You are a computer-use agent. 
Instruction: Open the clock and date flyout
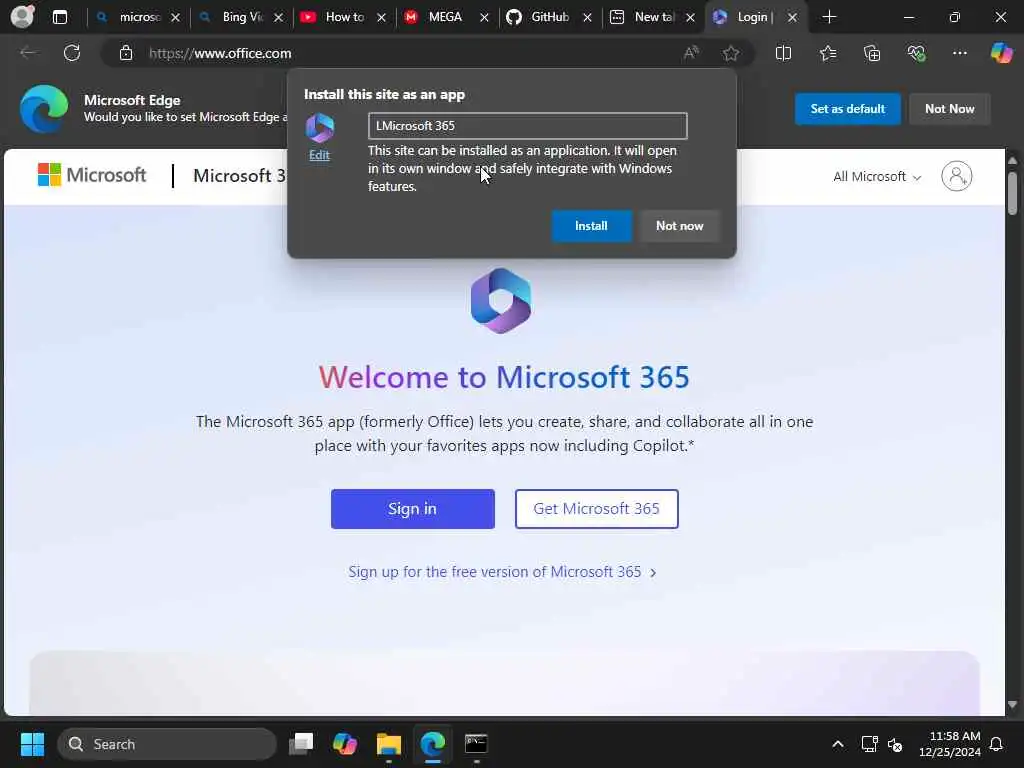[x=950, y=744]
